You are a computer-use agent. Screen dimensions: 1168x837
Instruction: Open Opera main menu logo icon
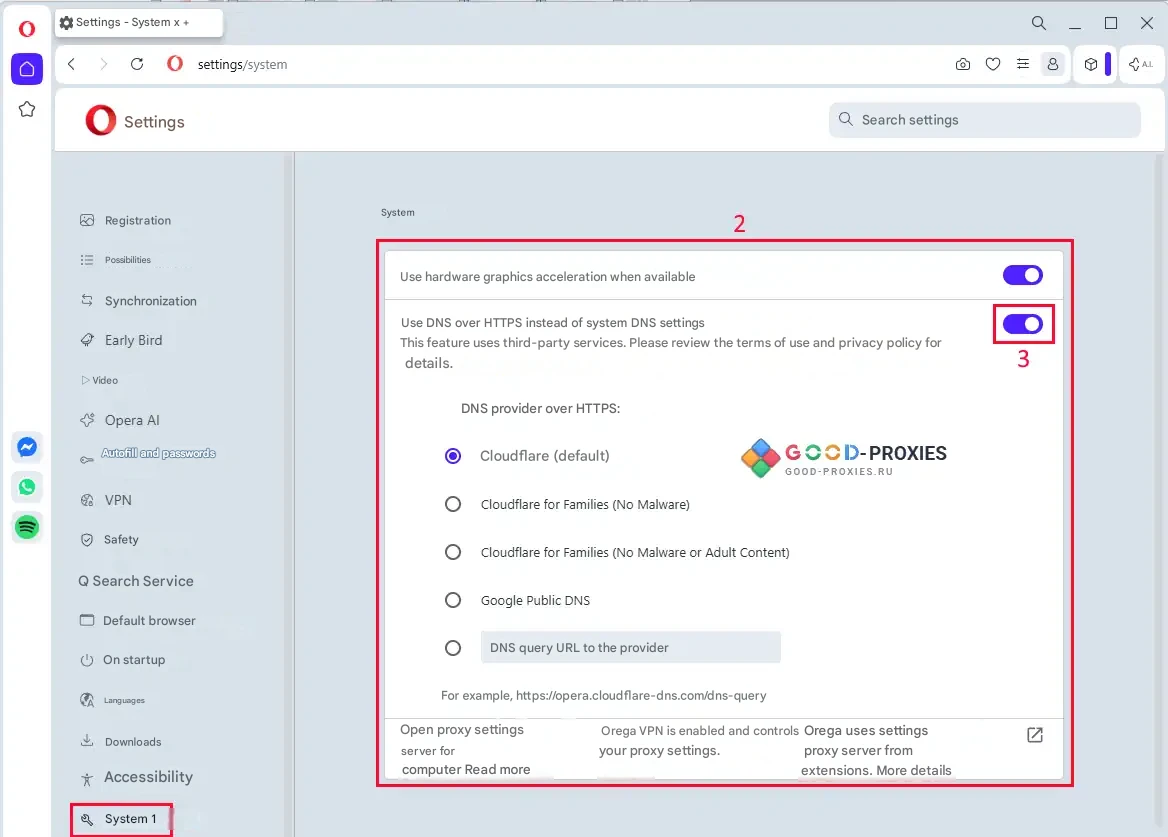(x=27, y=29)
